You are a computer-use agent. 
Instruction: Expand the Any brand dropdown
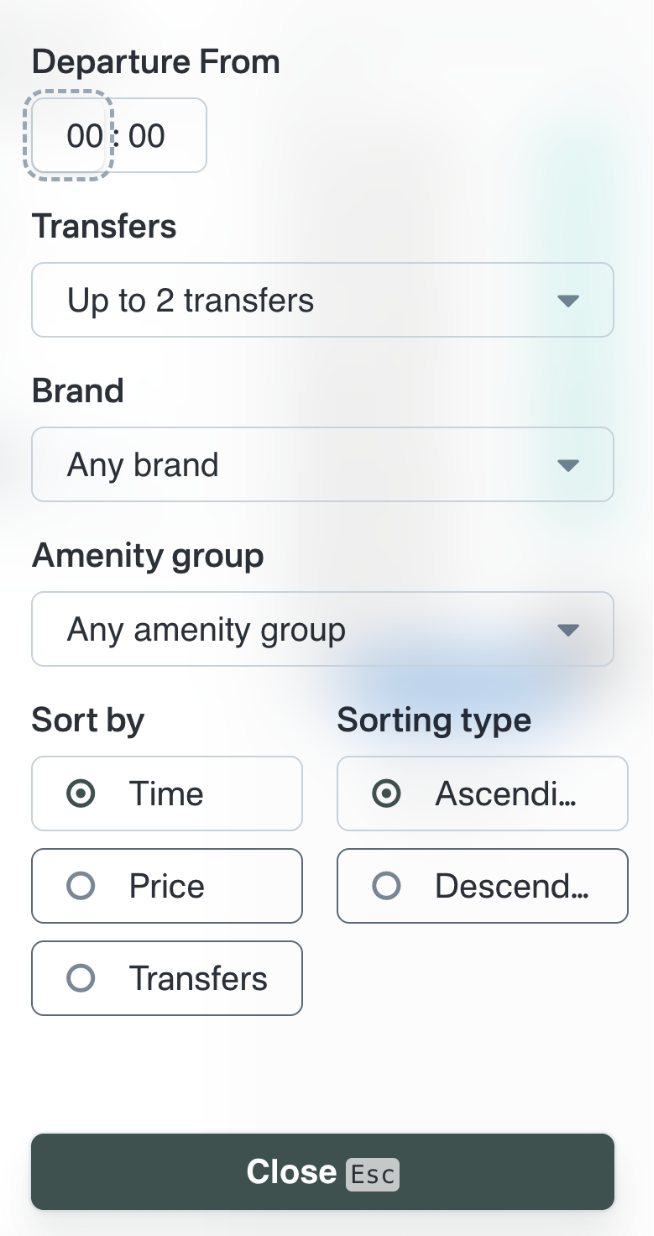(x=322, y=464)
